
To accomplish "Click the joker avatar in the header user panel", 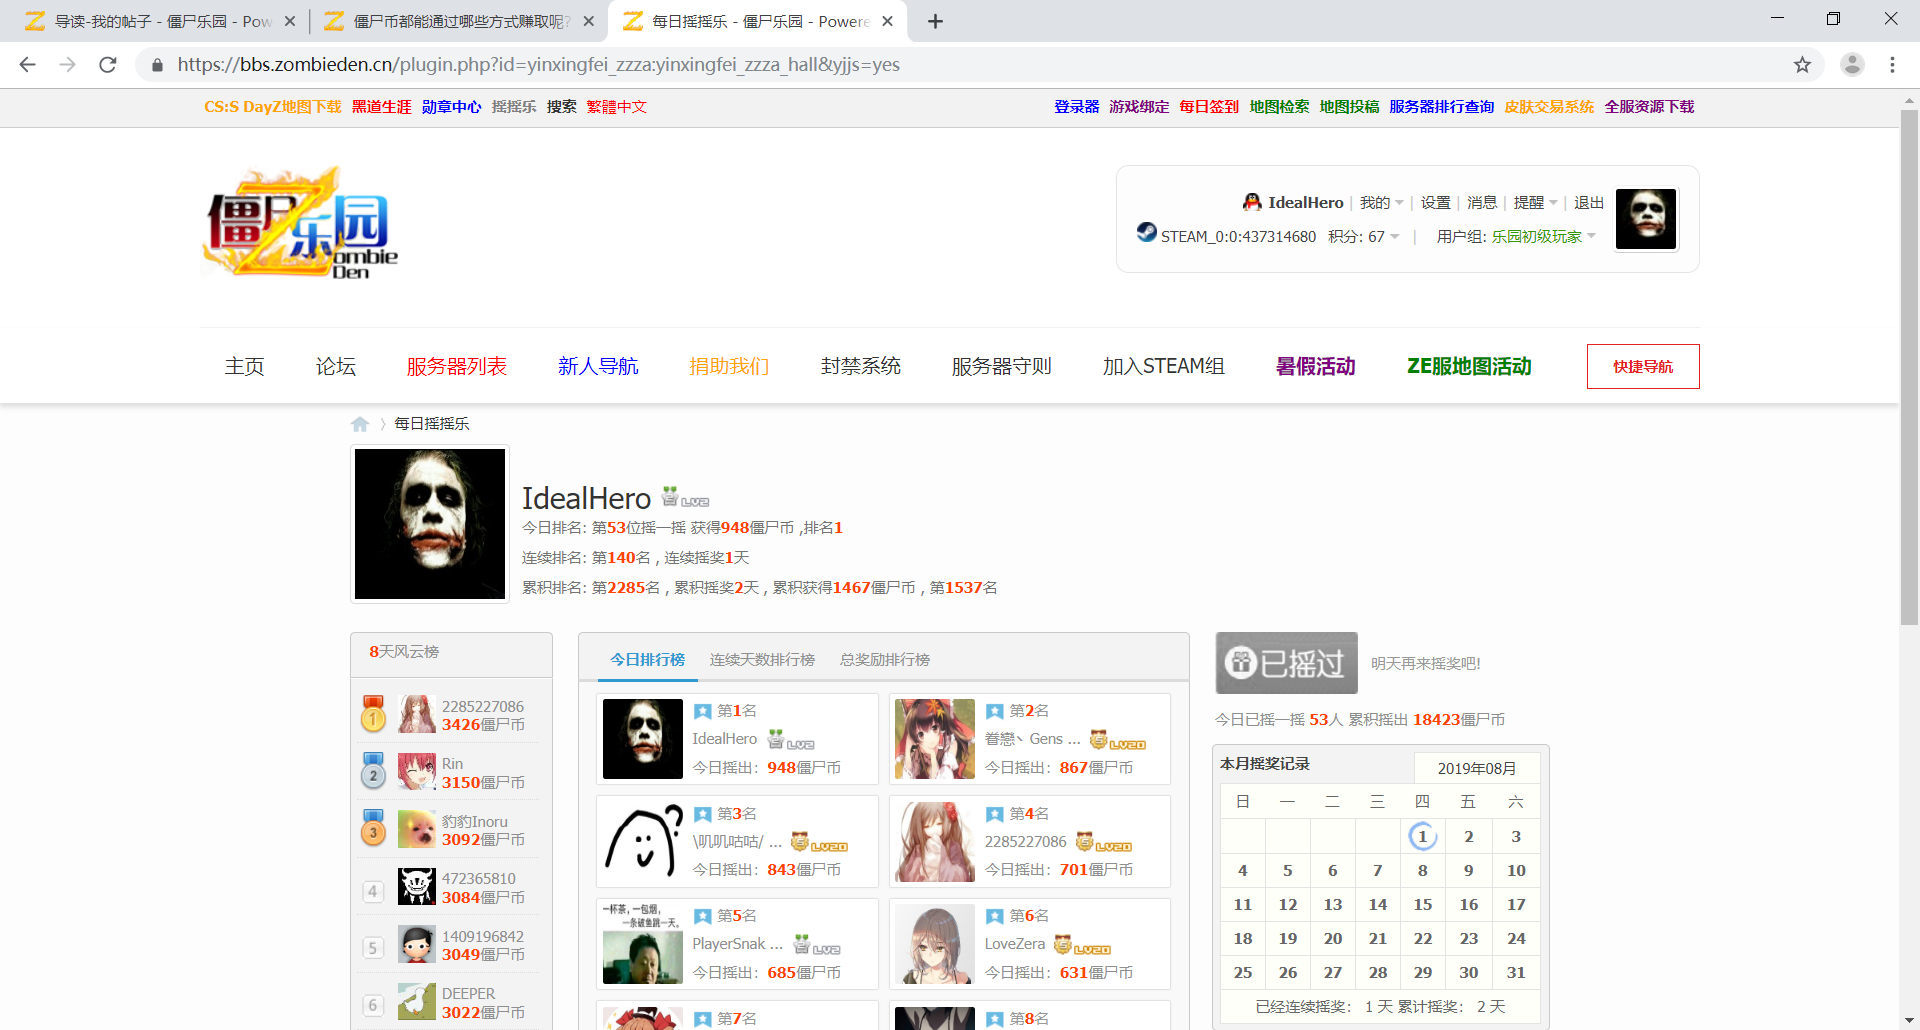I will (x=1646, y=219).
